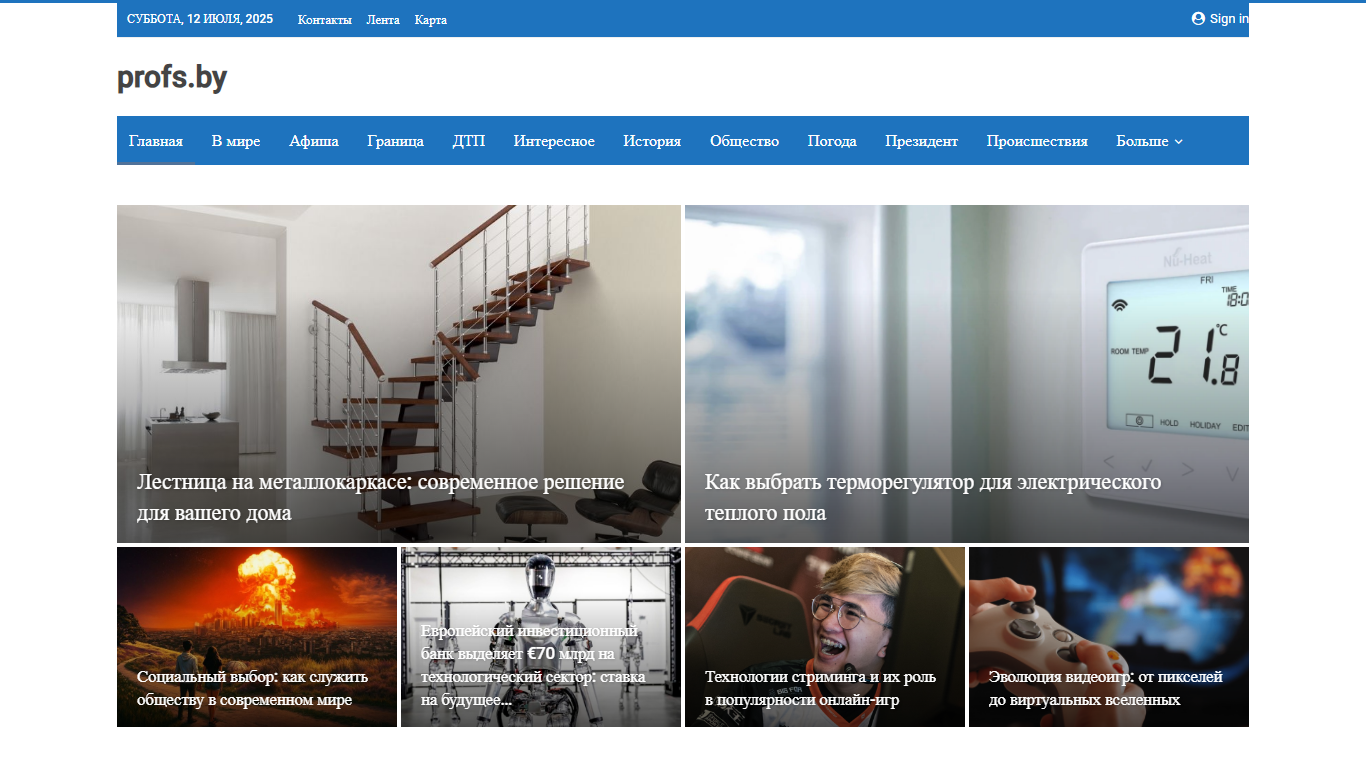The image size is (1366, 768).
Task: Open article Технологии стриминга headline
Action: pos(820,688)
